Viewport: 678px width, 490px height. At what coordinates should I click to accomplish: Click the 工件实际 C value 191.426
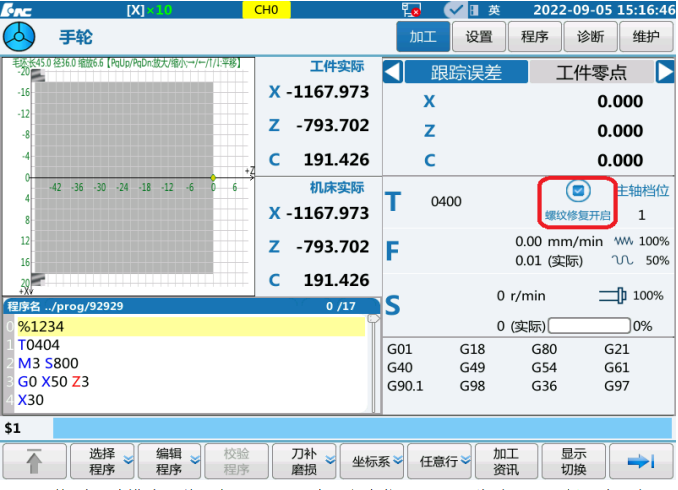[x=336, y=160]
